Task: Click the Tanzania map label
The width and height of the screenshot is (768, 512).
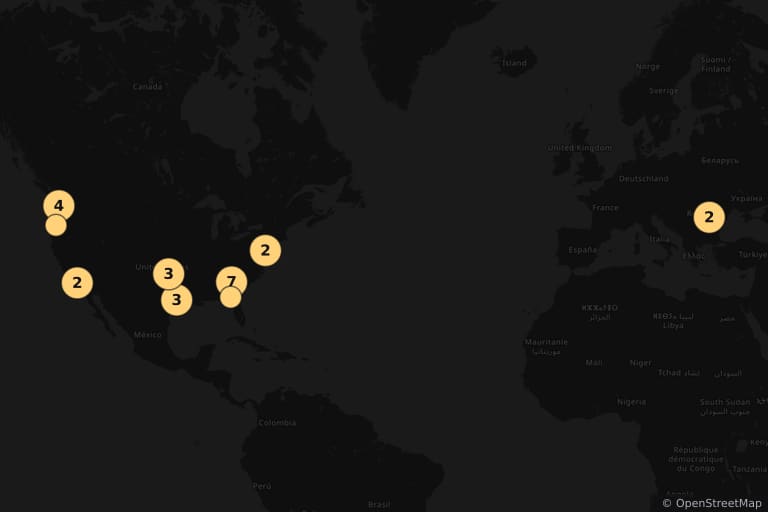Action: [x=749, y=469]
